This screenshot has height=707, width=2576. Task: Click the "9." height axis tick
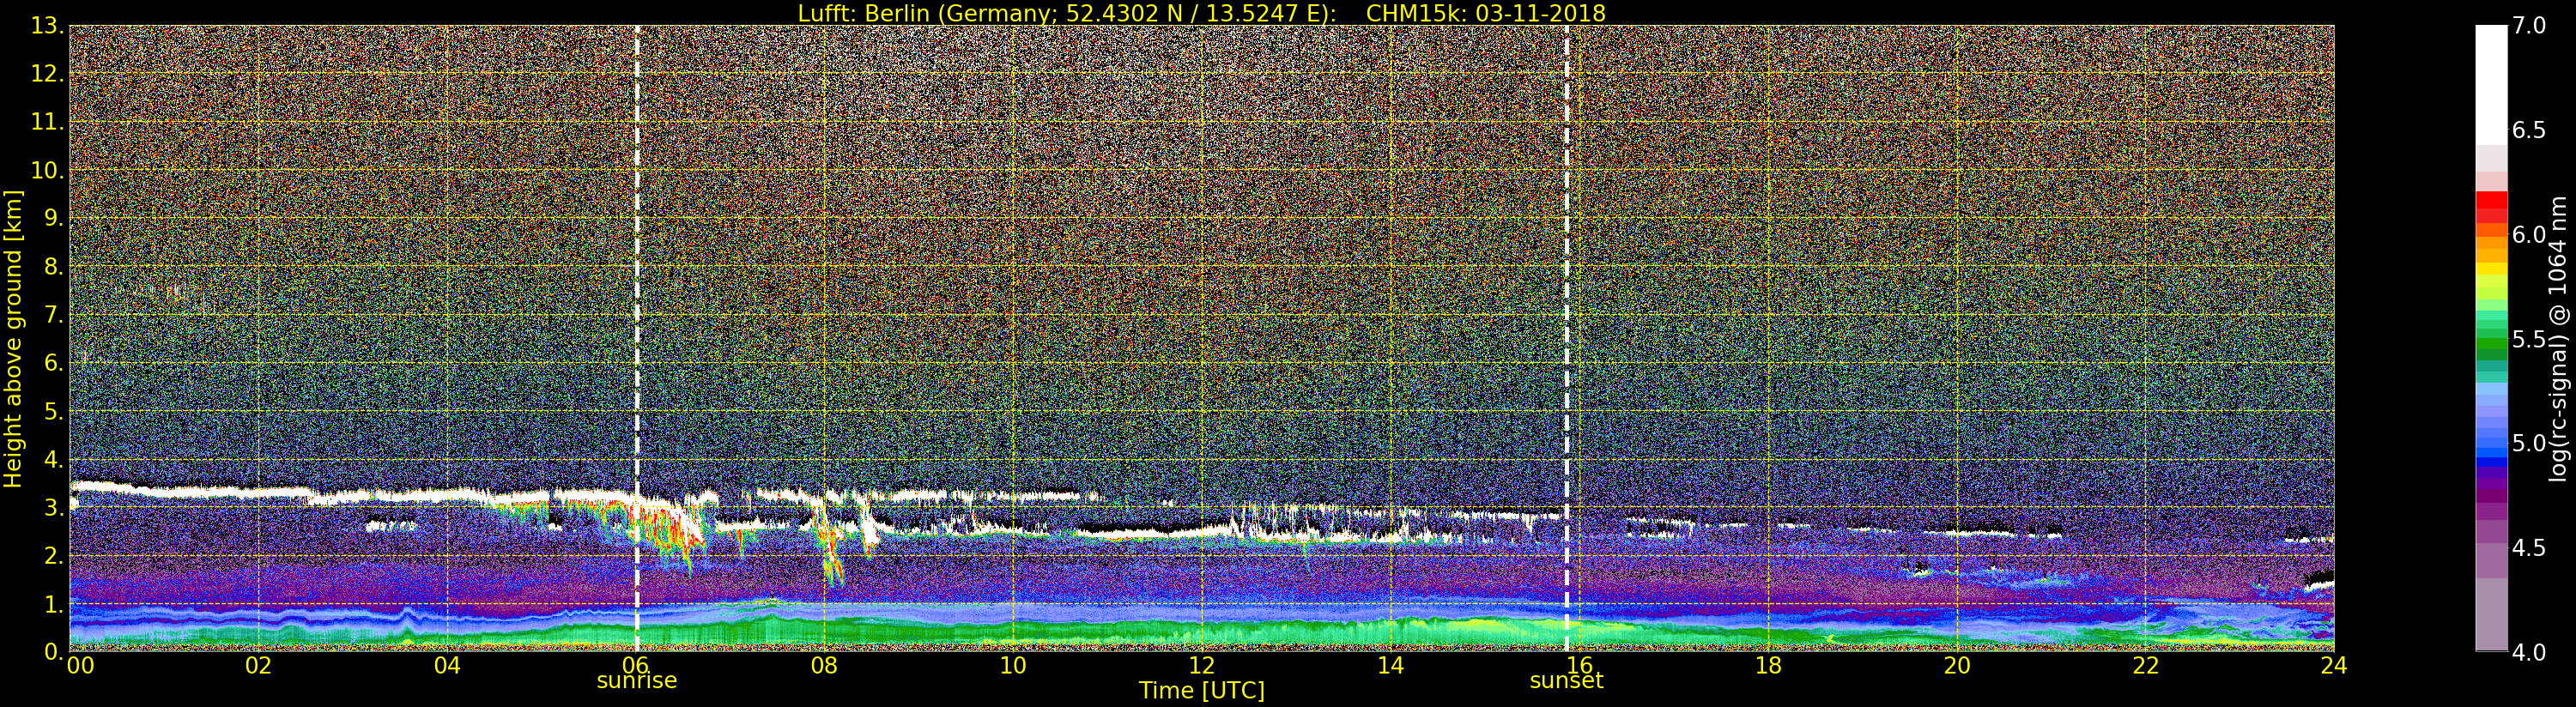(53, 218)
